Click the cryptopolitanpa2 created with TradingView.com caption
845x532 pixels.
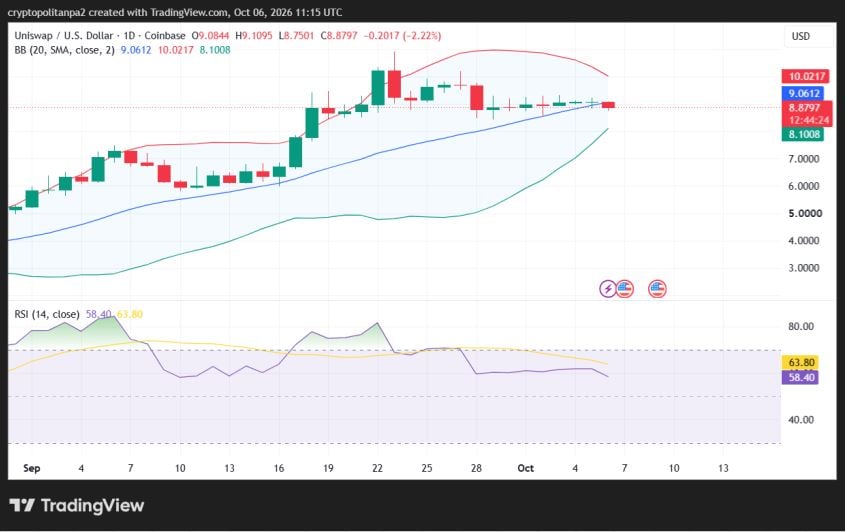click(x=175, y=12)
